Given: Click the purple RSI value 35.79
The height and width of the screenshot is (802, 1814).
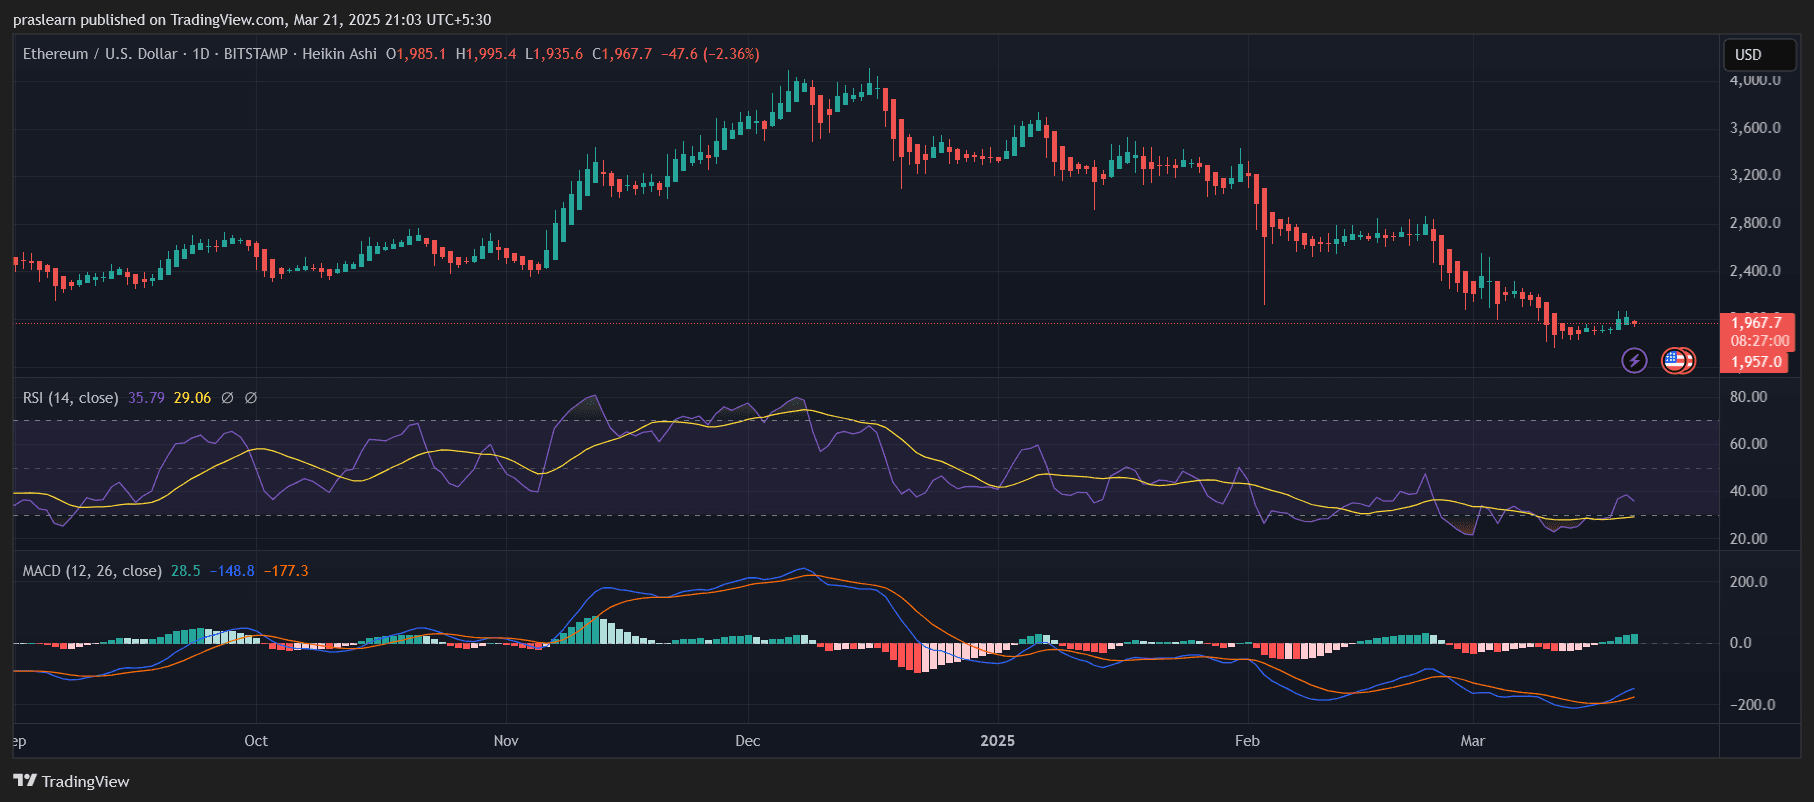Looking at the screenshot, I should coord(146,398).
